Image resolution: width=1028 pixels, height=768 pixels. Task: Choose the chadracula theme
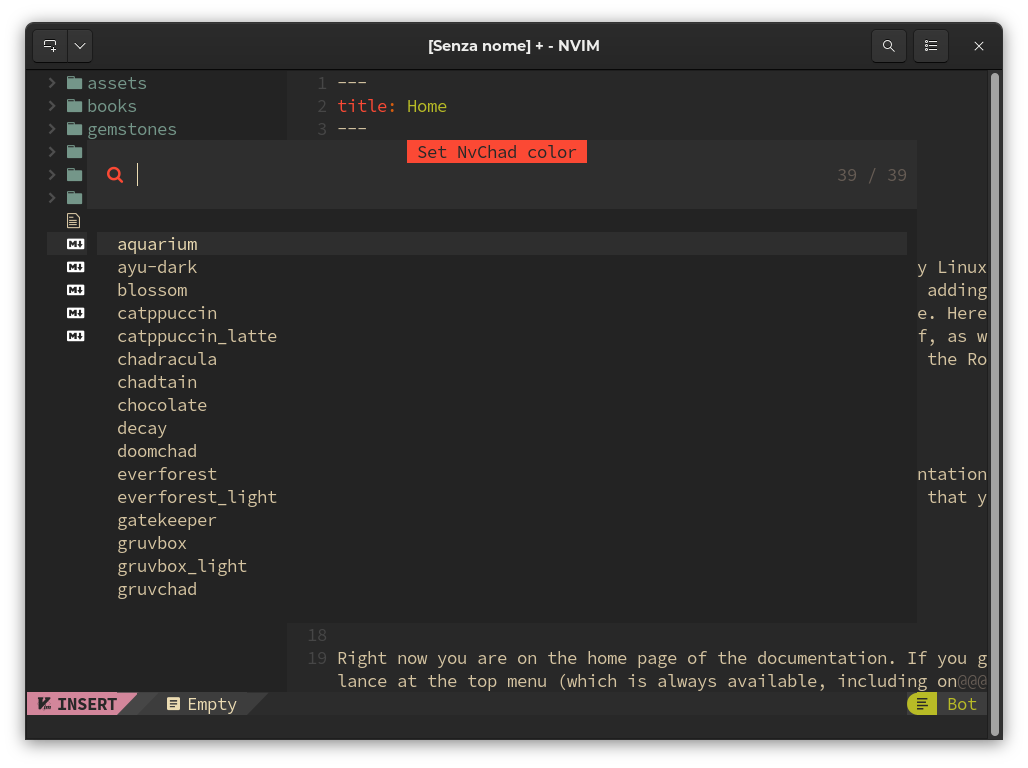[x=167, y=359]
